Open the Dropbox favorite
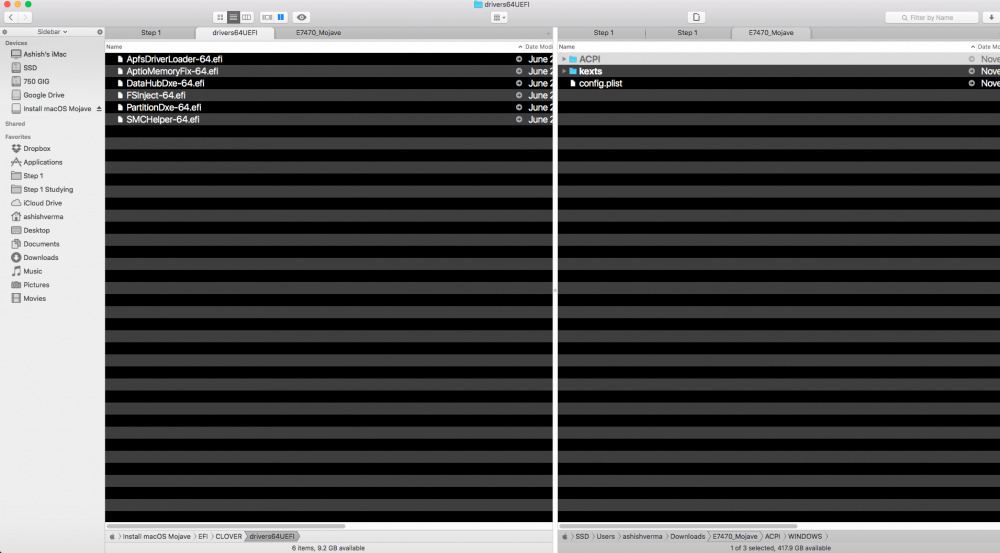This screenshot has height=553, width=1000. coord(31,149)
